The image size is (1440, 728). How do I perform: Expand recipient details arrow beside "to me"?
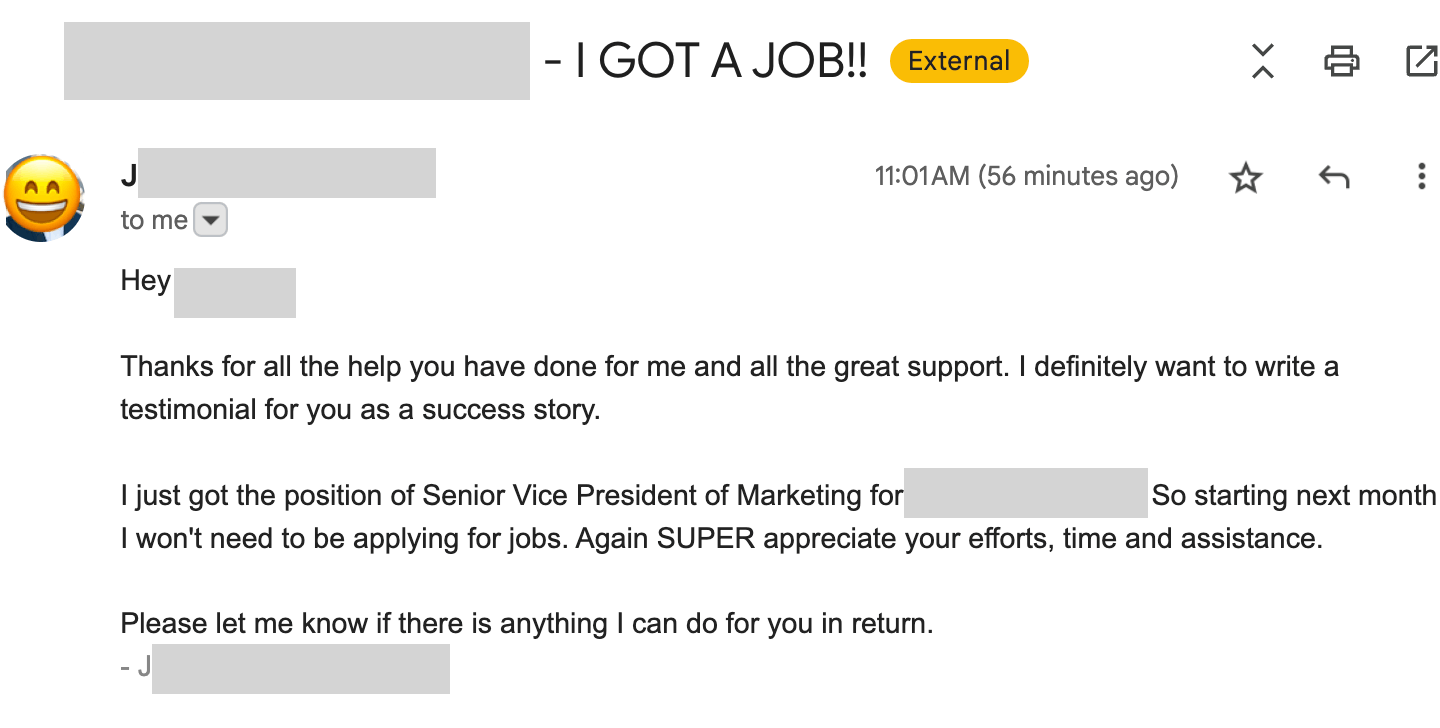pyautogui.click(x=210, y=220)
